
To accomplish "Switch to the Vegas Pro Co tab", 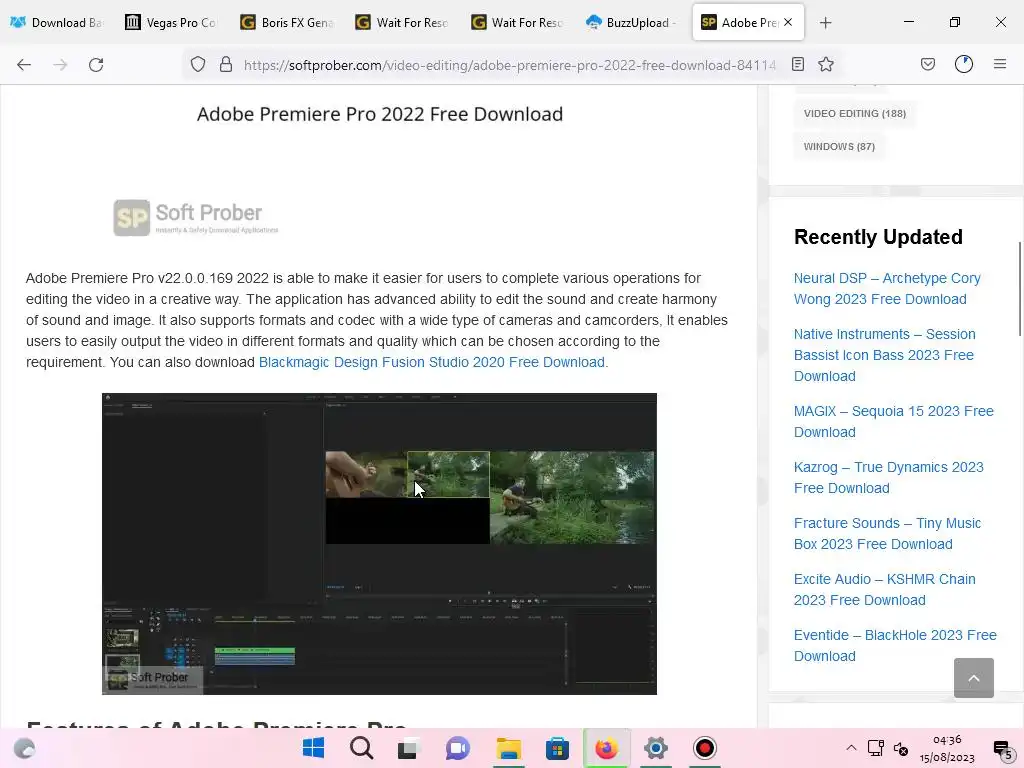I will click(x=173, y=22).
